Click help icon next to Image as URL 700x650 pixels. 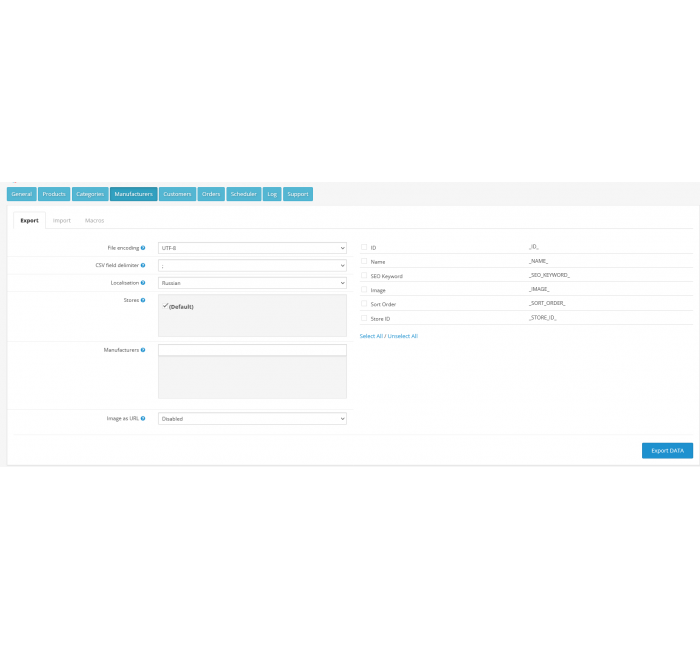(x=143, y=418)
